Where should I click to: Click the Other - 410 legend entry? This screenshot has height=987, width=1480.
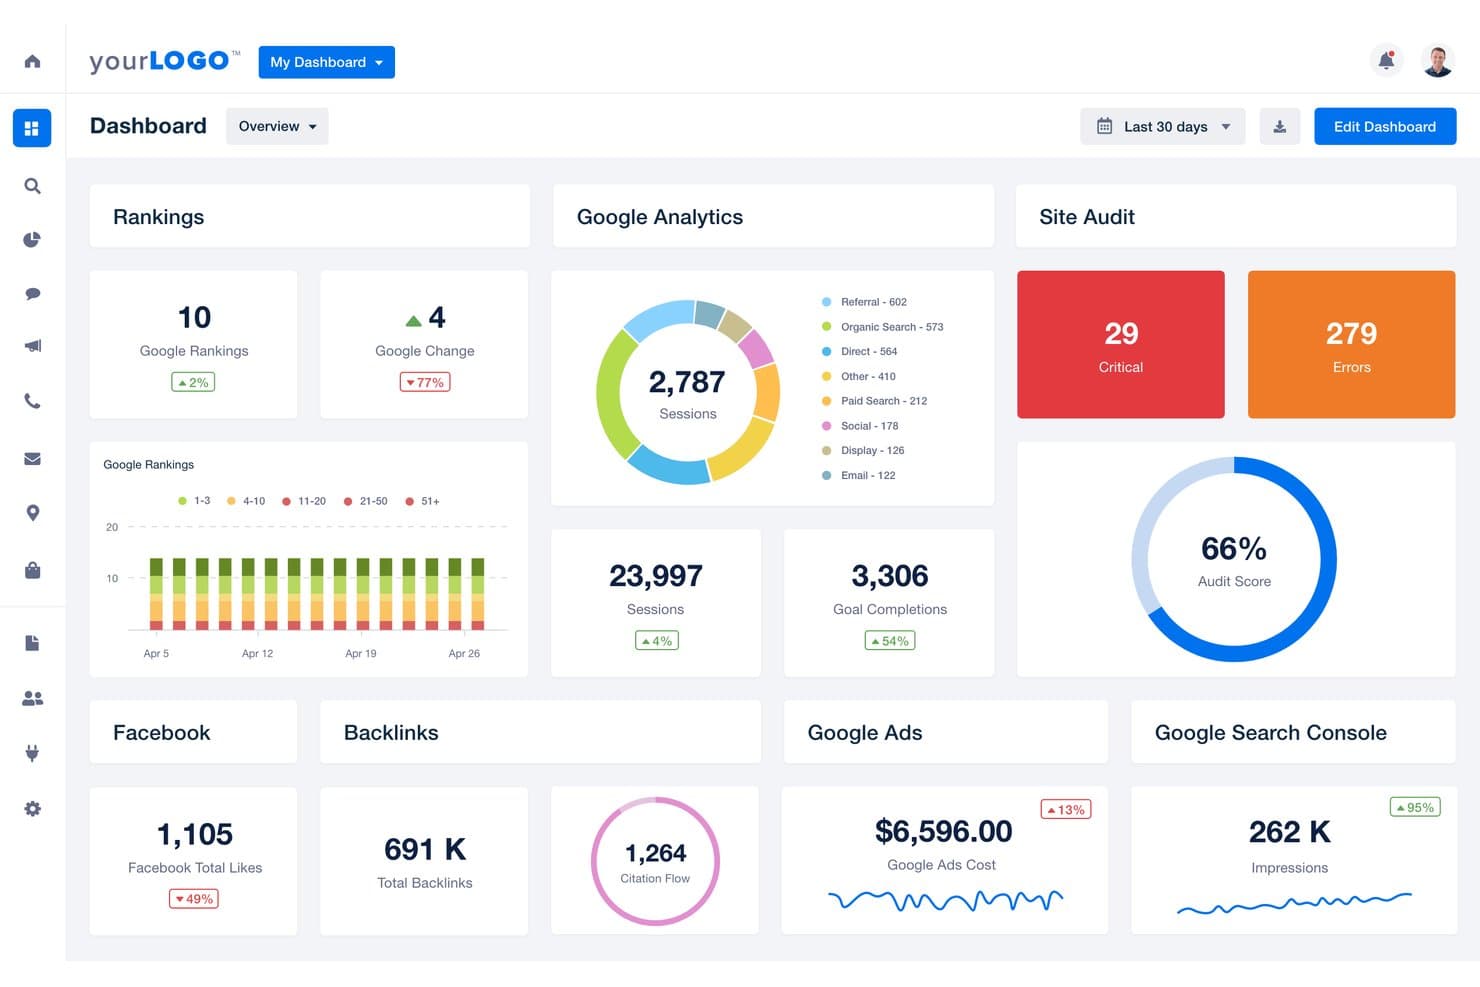(x=858, y=377)
